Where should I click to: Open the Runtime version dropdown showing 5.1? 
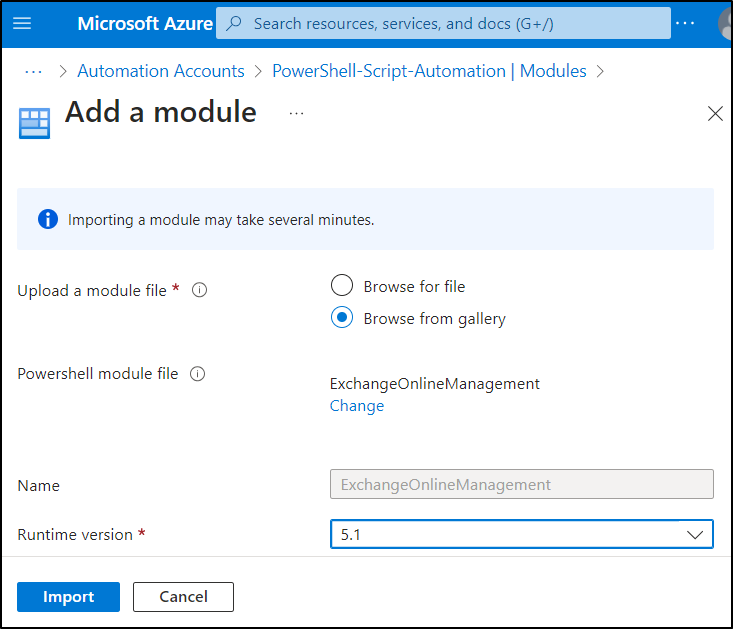click(x=522, y=534)
